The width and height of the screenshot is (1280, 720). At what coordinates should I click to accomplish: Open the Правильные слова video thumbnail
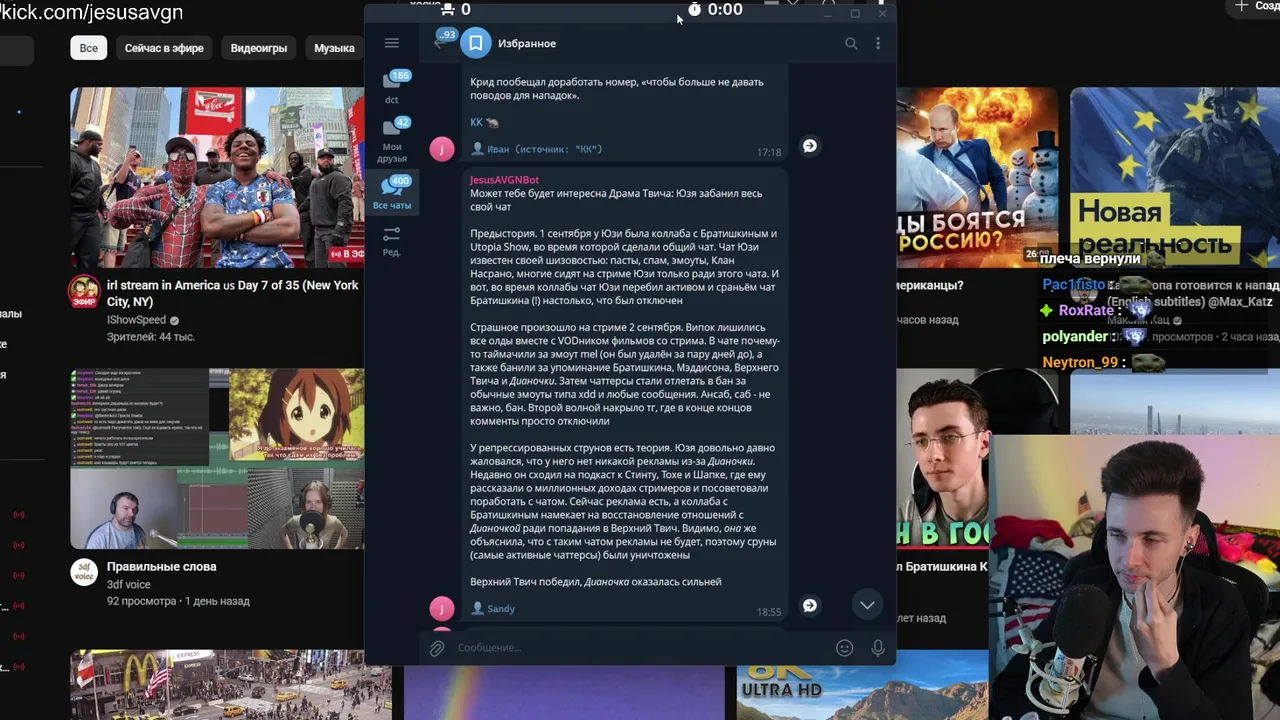(x=217, y=459)
